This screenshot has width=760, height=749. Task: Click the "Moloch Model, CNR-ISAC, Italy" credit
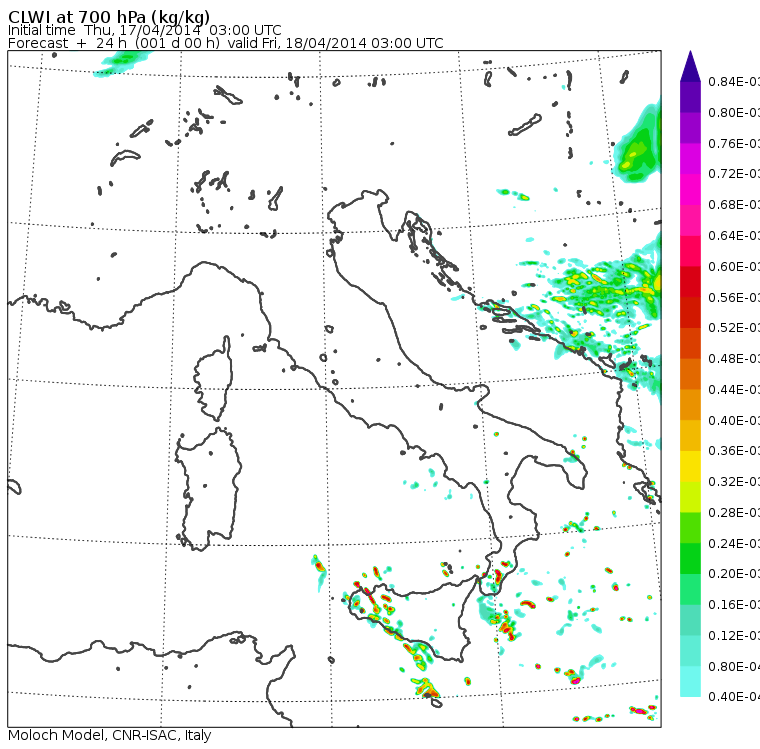click(110, 735)
